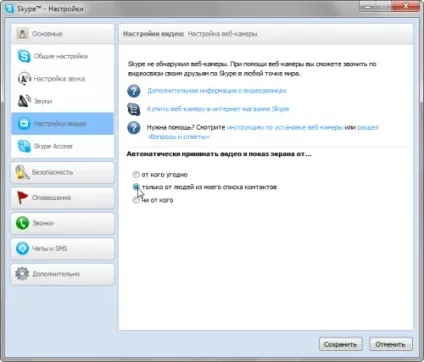Select the 'ни от кого' radio option
424x362 pixels.
(136, 200)
